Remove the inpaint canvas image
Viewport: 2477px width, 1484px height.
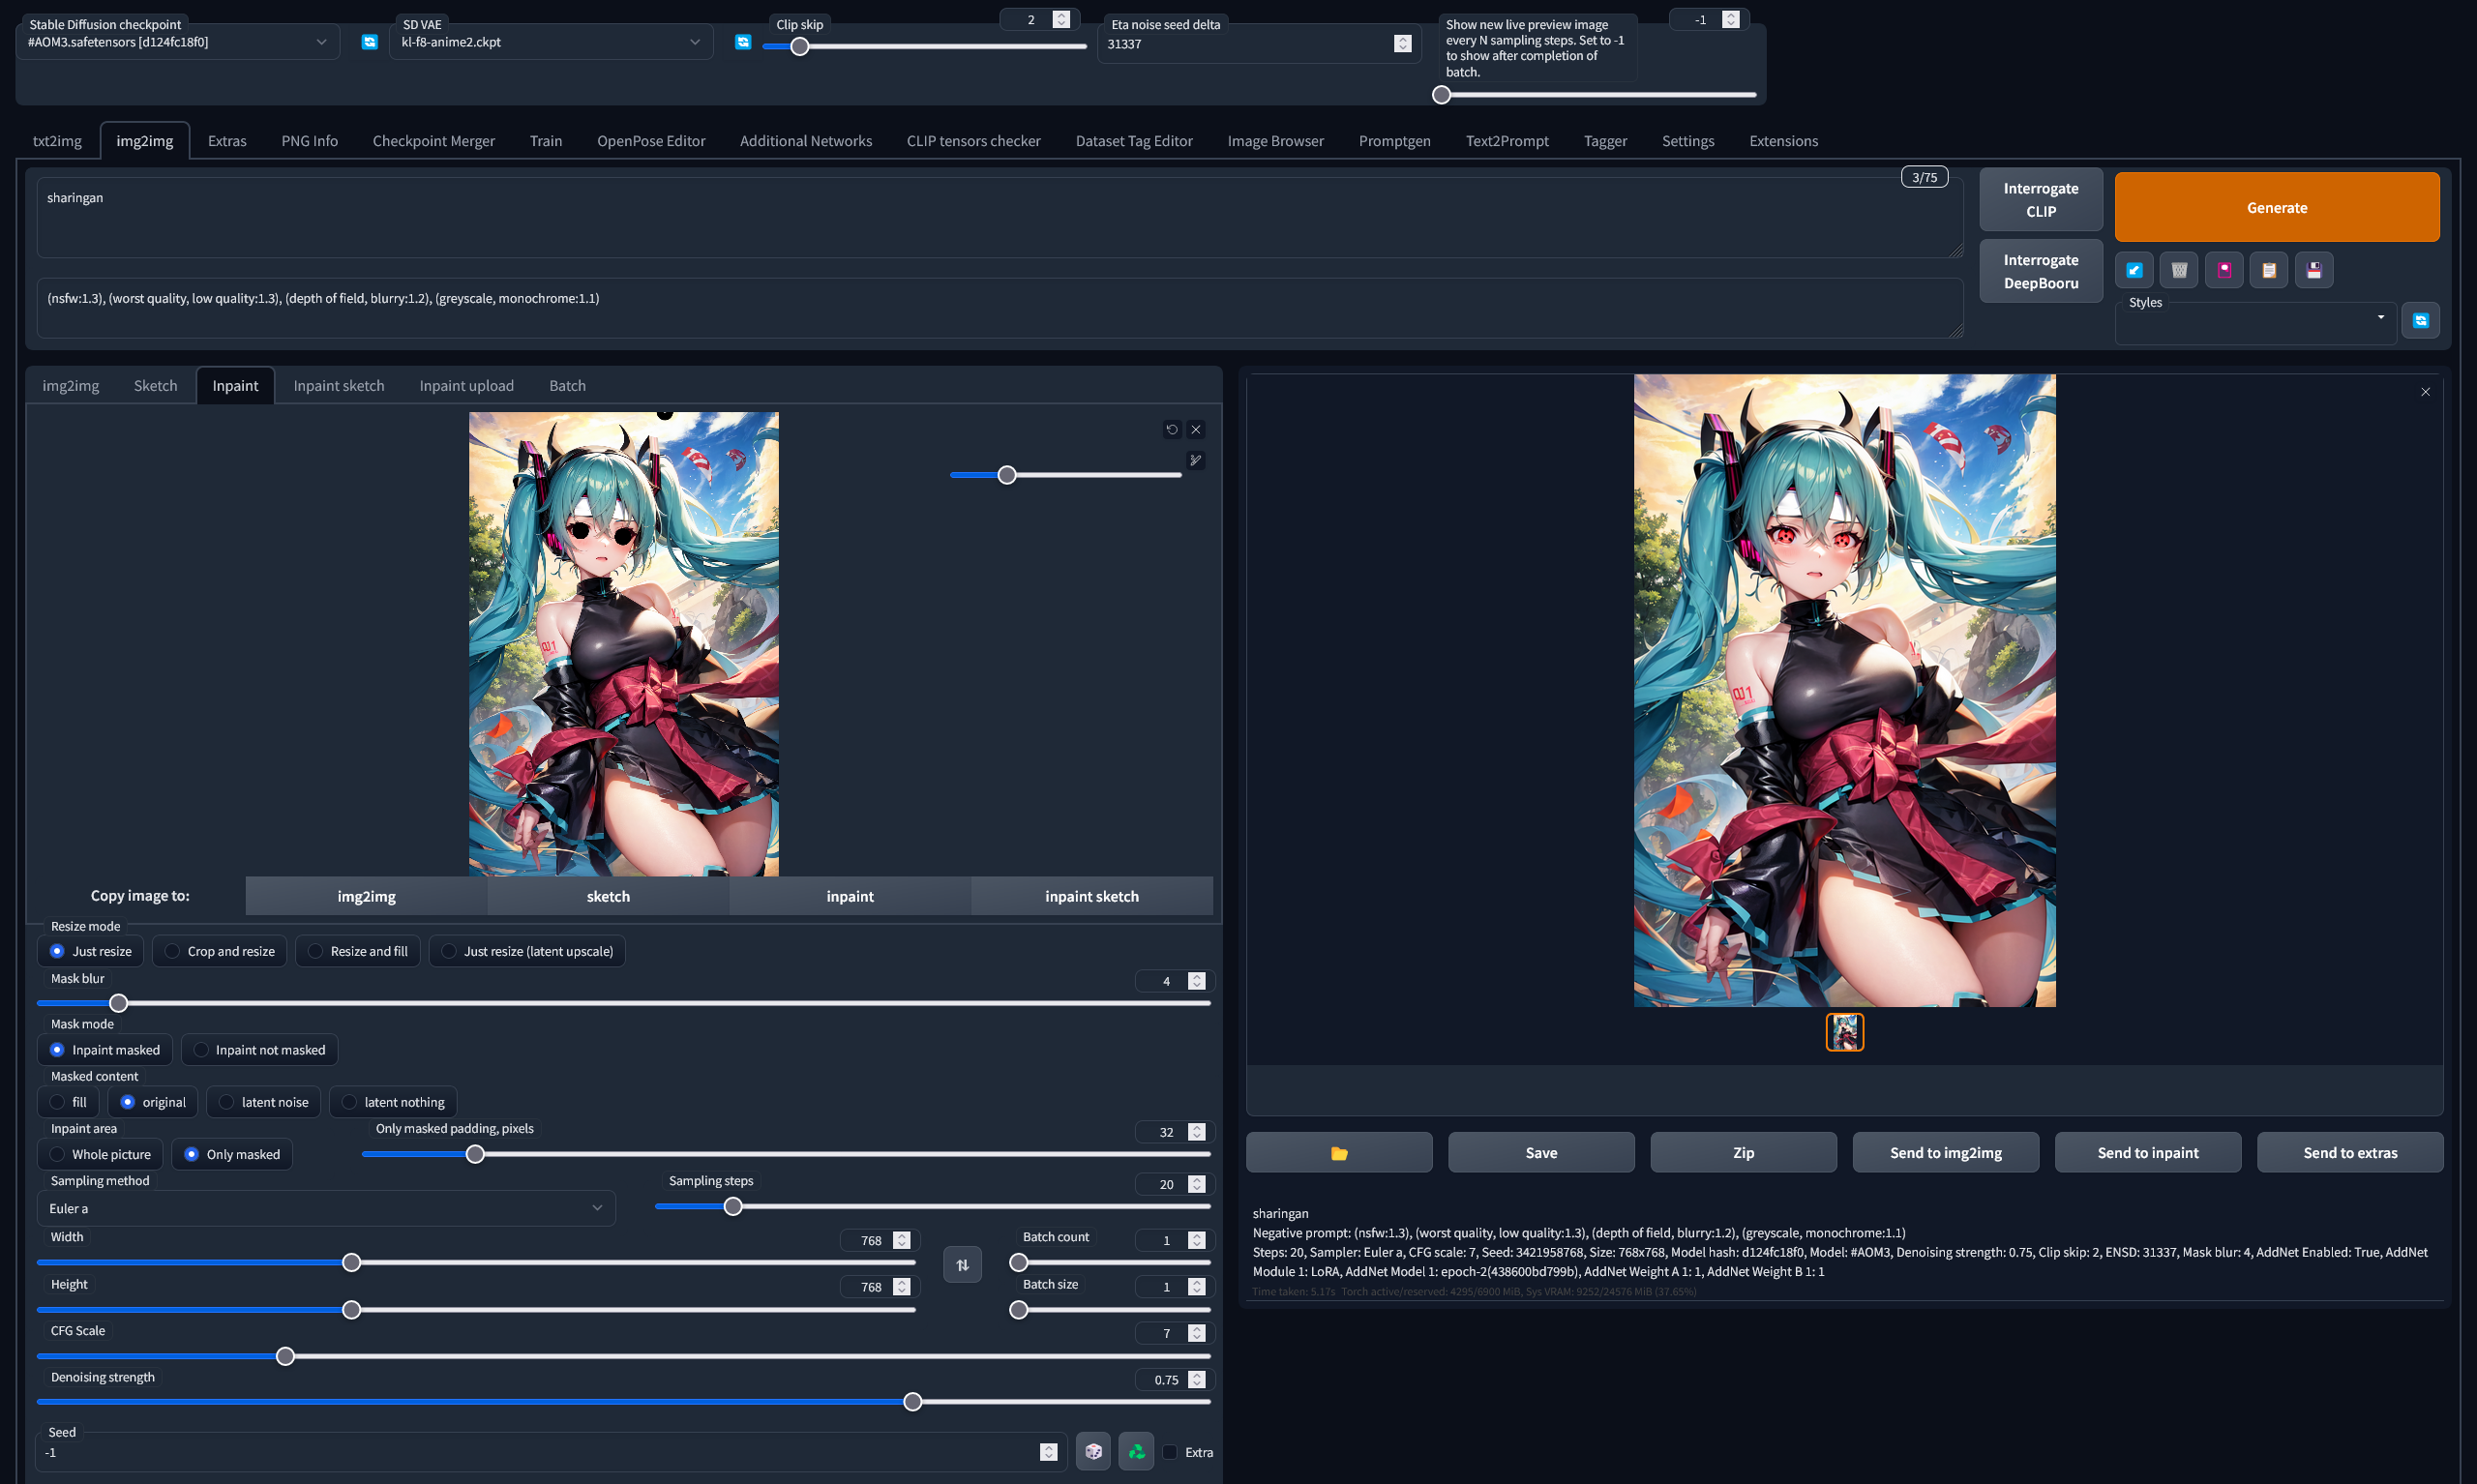click(1196, 429)
